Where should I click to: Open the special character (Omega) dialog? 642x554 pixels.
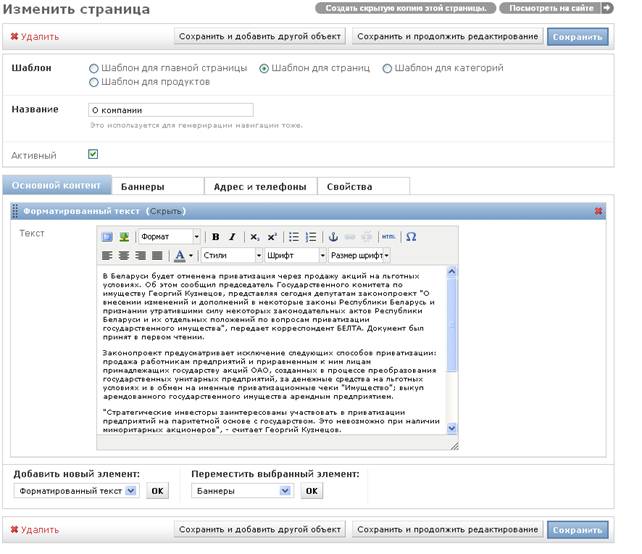point(411,237)
